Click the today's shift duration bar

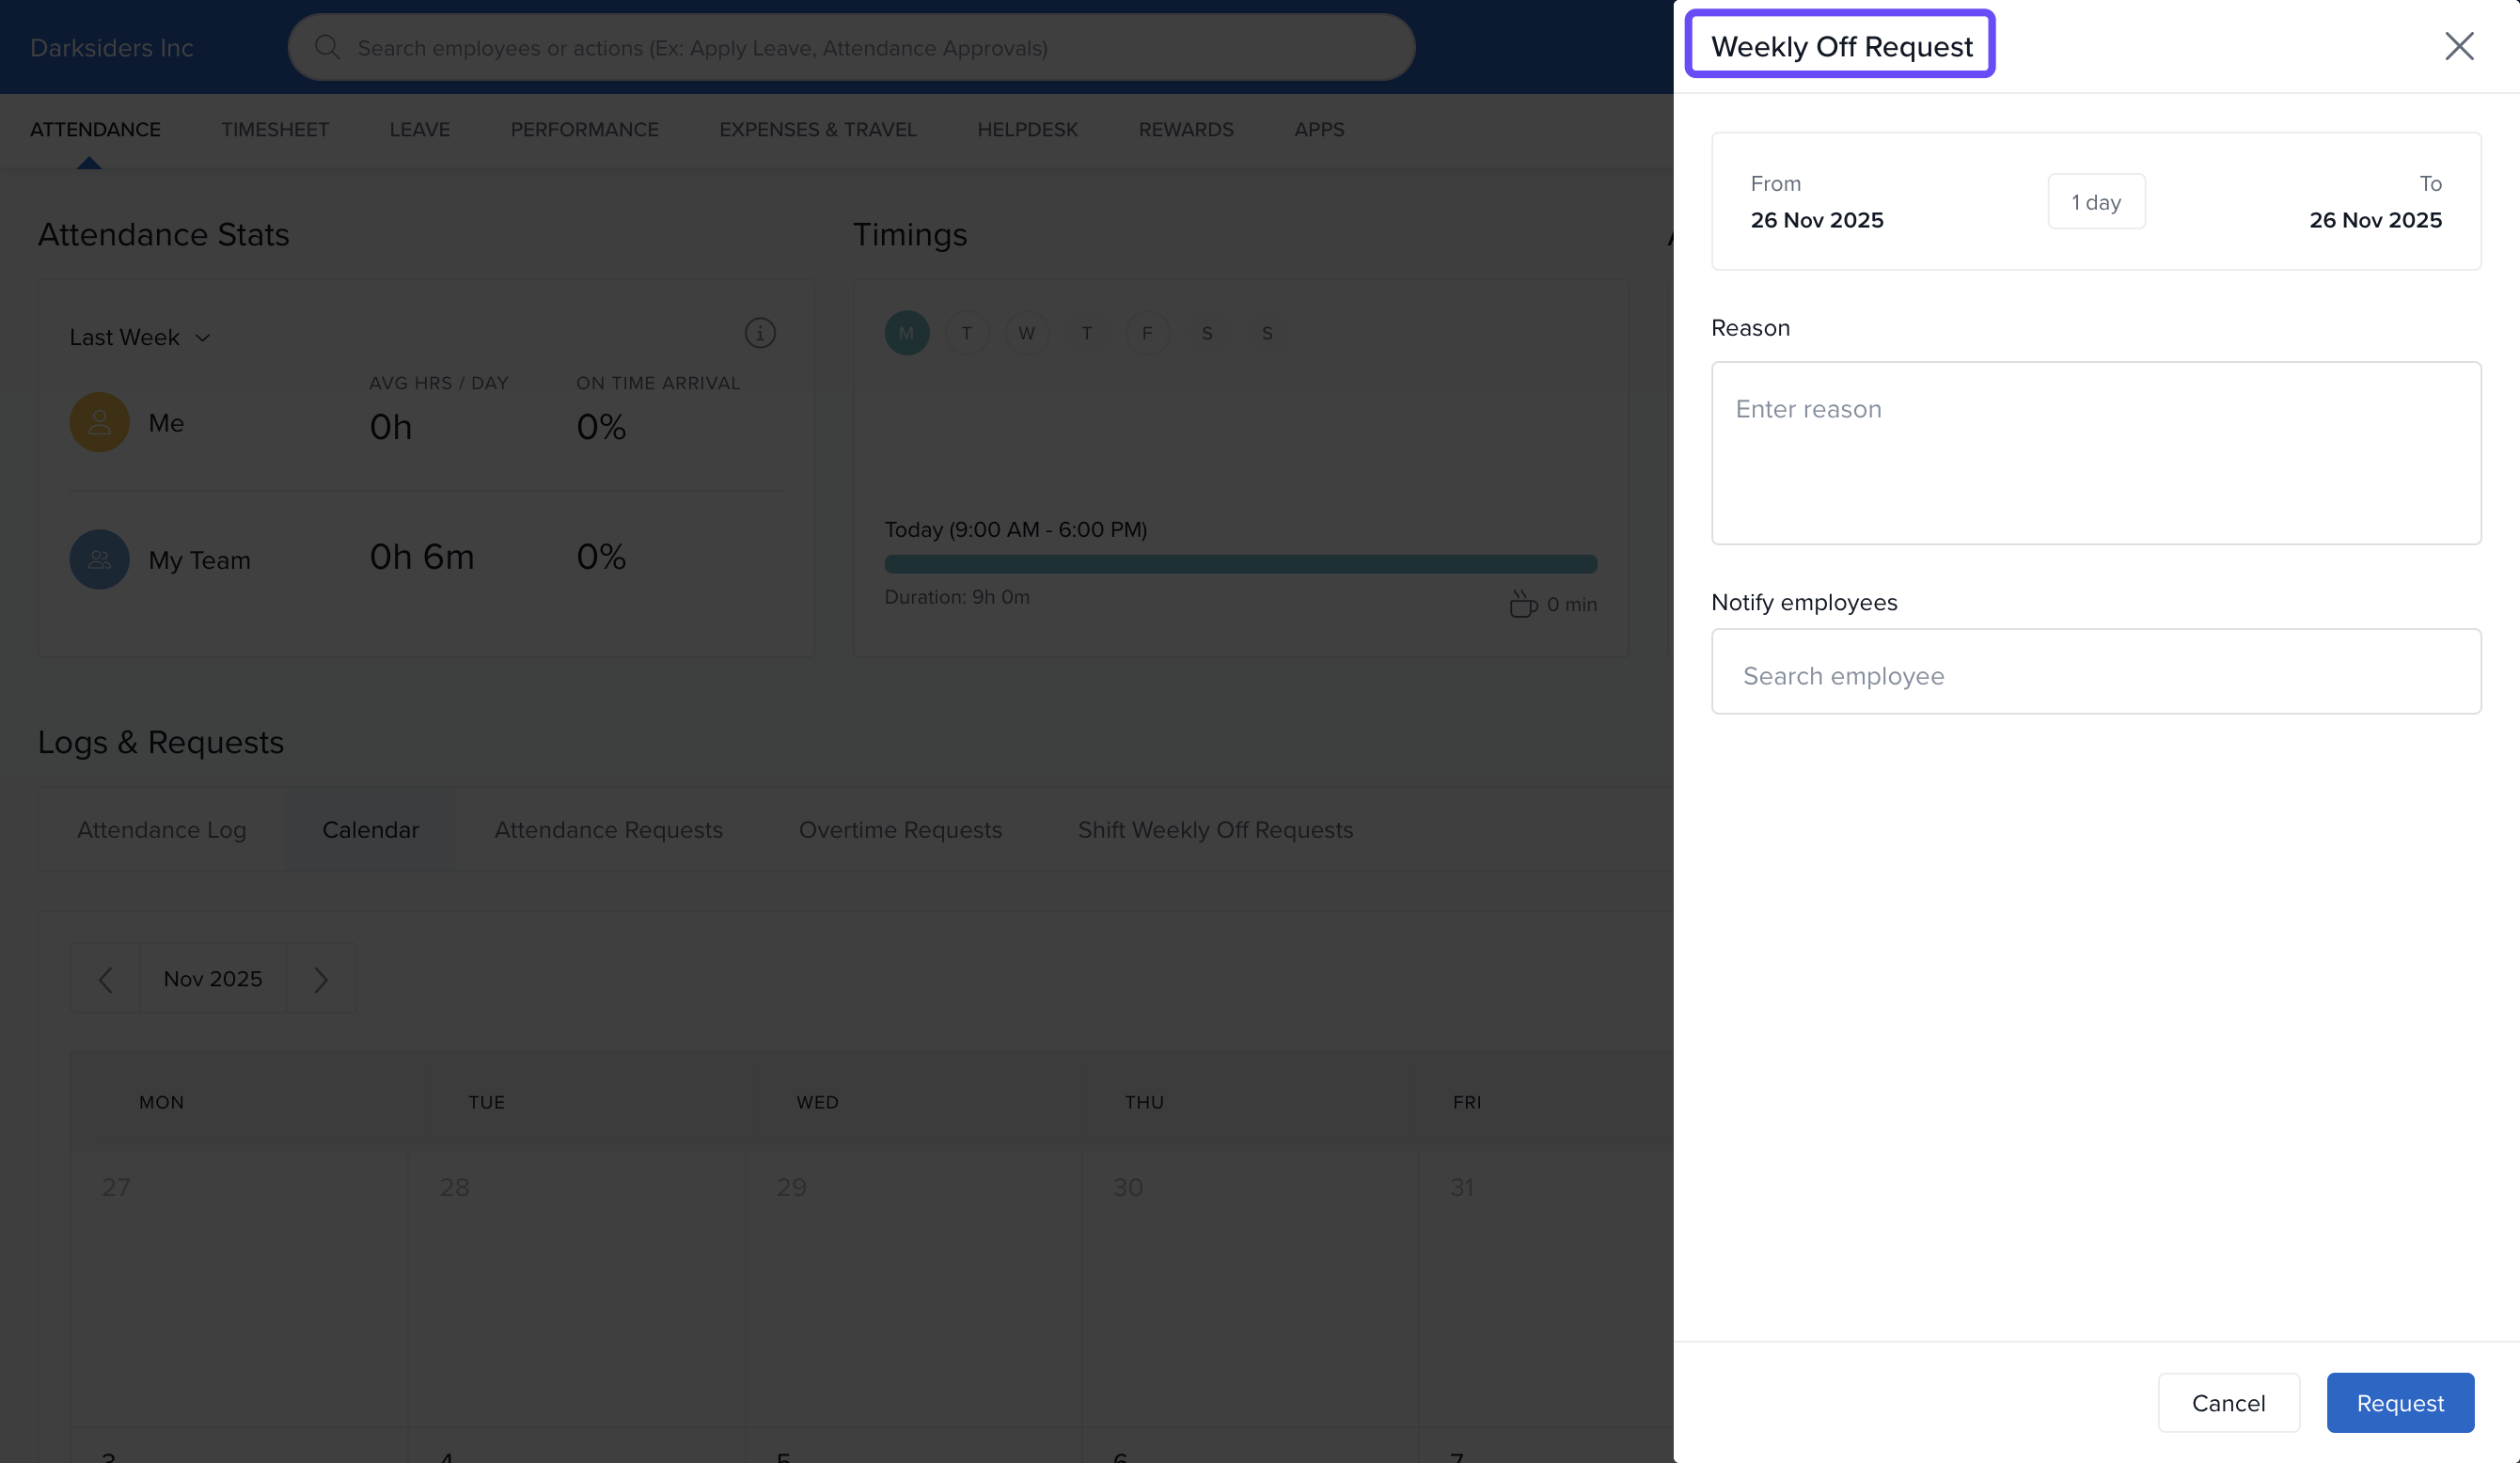pyautogui.click(x=1240, y=564)
